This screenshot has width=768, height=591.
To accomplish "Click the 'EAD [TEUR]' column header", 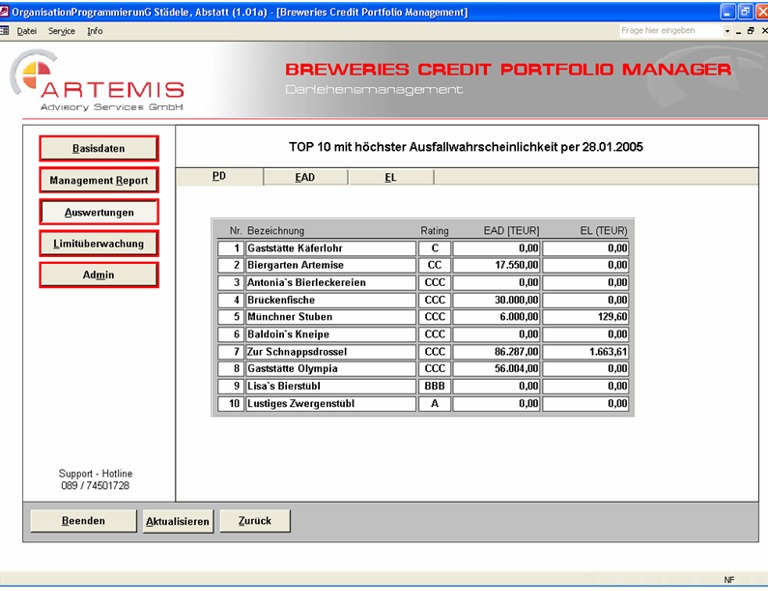I will pyautogui.click(x=511, y=231).
